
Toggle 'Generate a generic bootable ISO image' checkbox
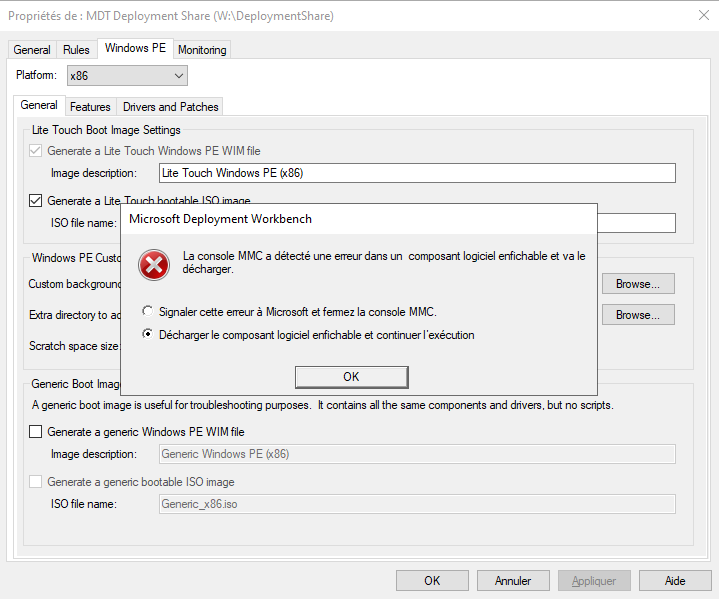point(35,482)
